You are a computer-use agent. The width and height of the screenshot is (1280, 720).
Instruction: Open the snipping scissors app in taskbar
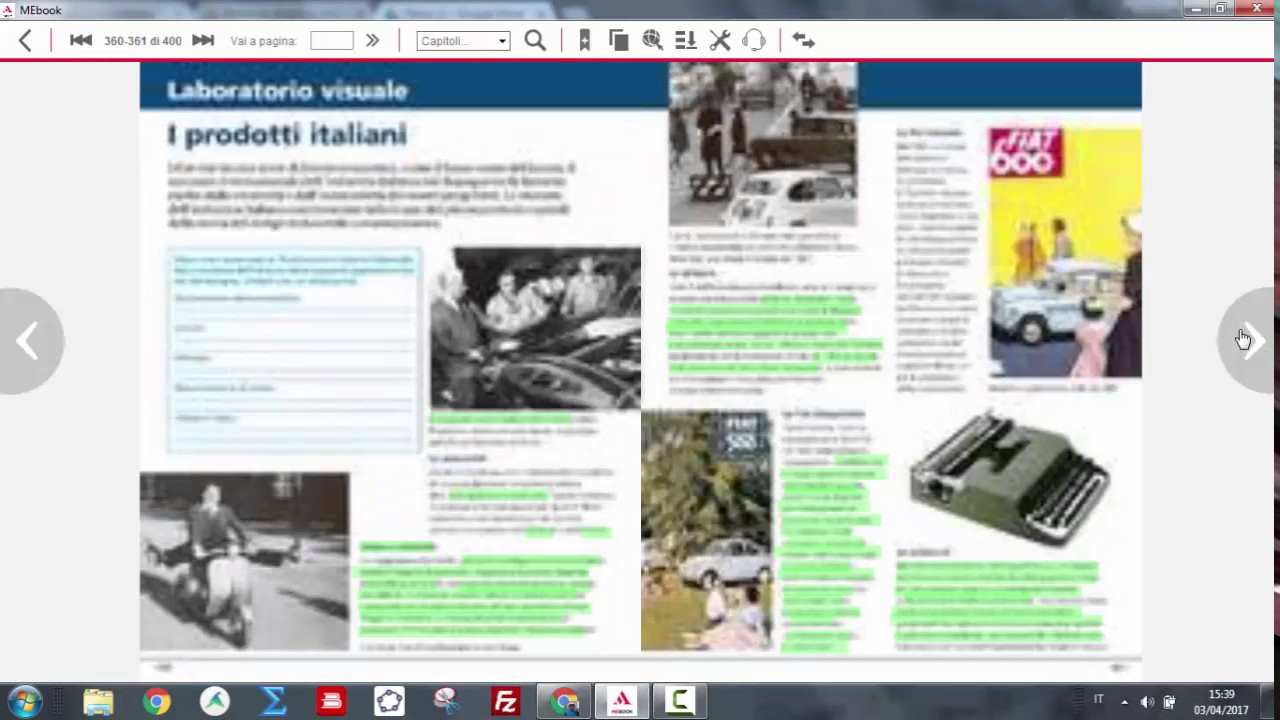coord(447,701)
